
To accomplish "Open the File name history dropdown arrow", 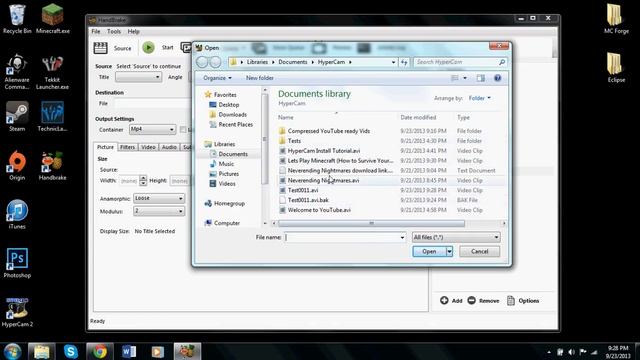I will [x=402, y=237].
